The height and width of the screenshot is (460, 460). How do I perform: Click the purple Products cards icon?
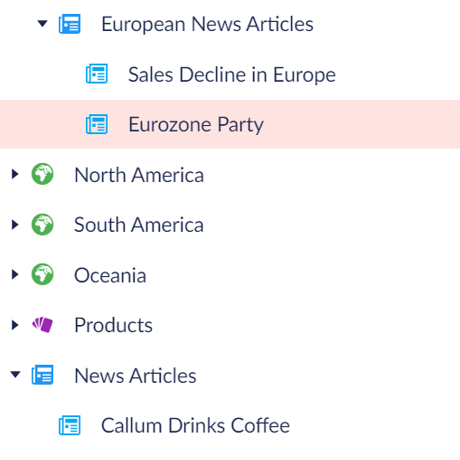coord(42,325)
